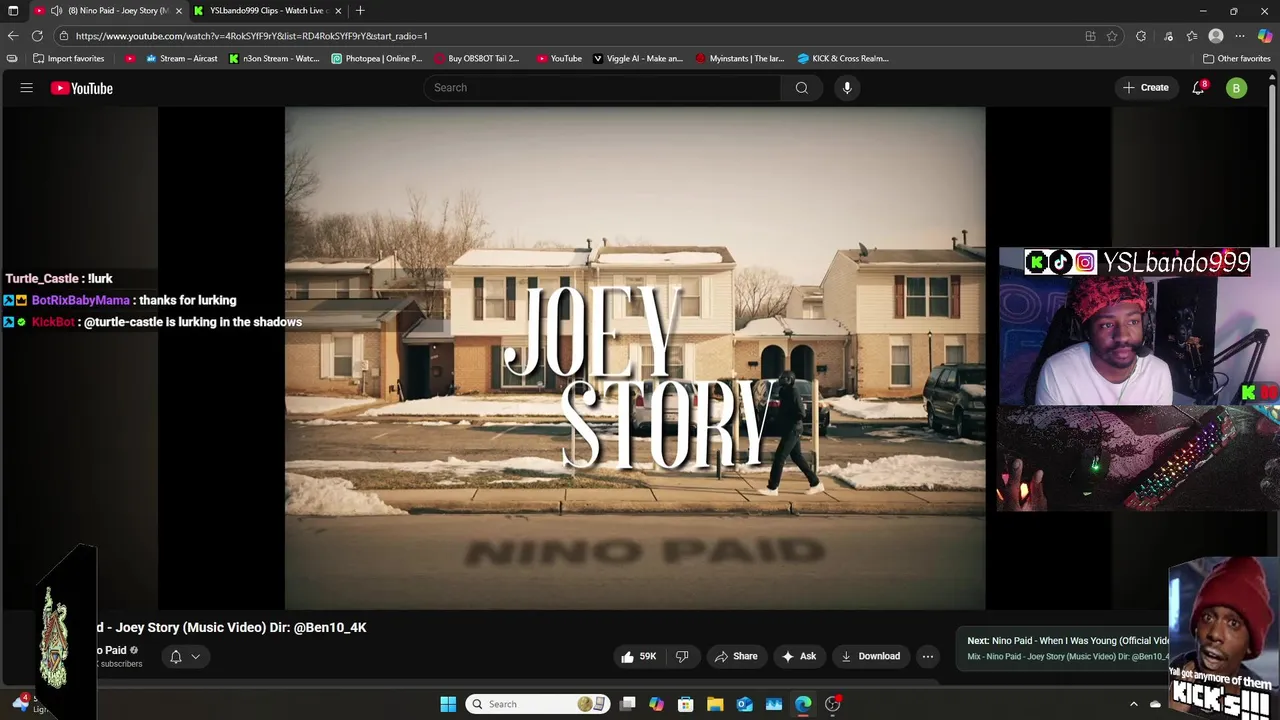
Task: Open Edge profile icon
Action: tap(1216, 36)
